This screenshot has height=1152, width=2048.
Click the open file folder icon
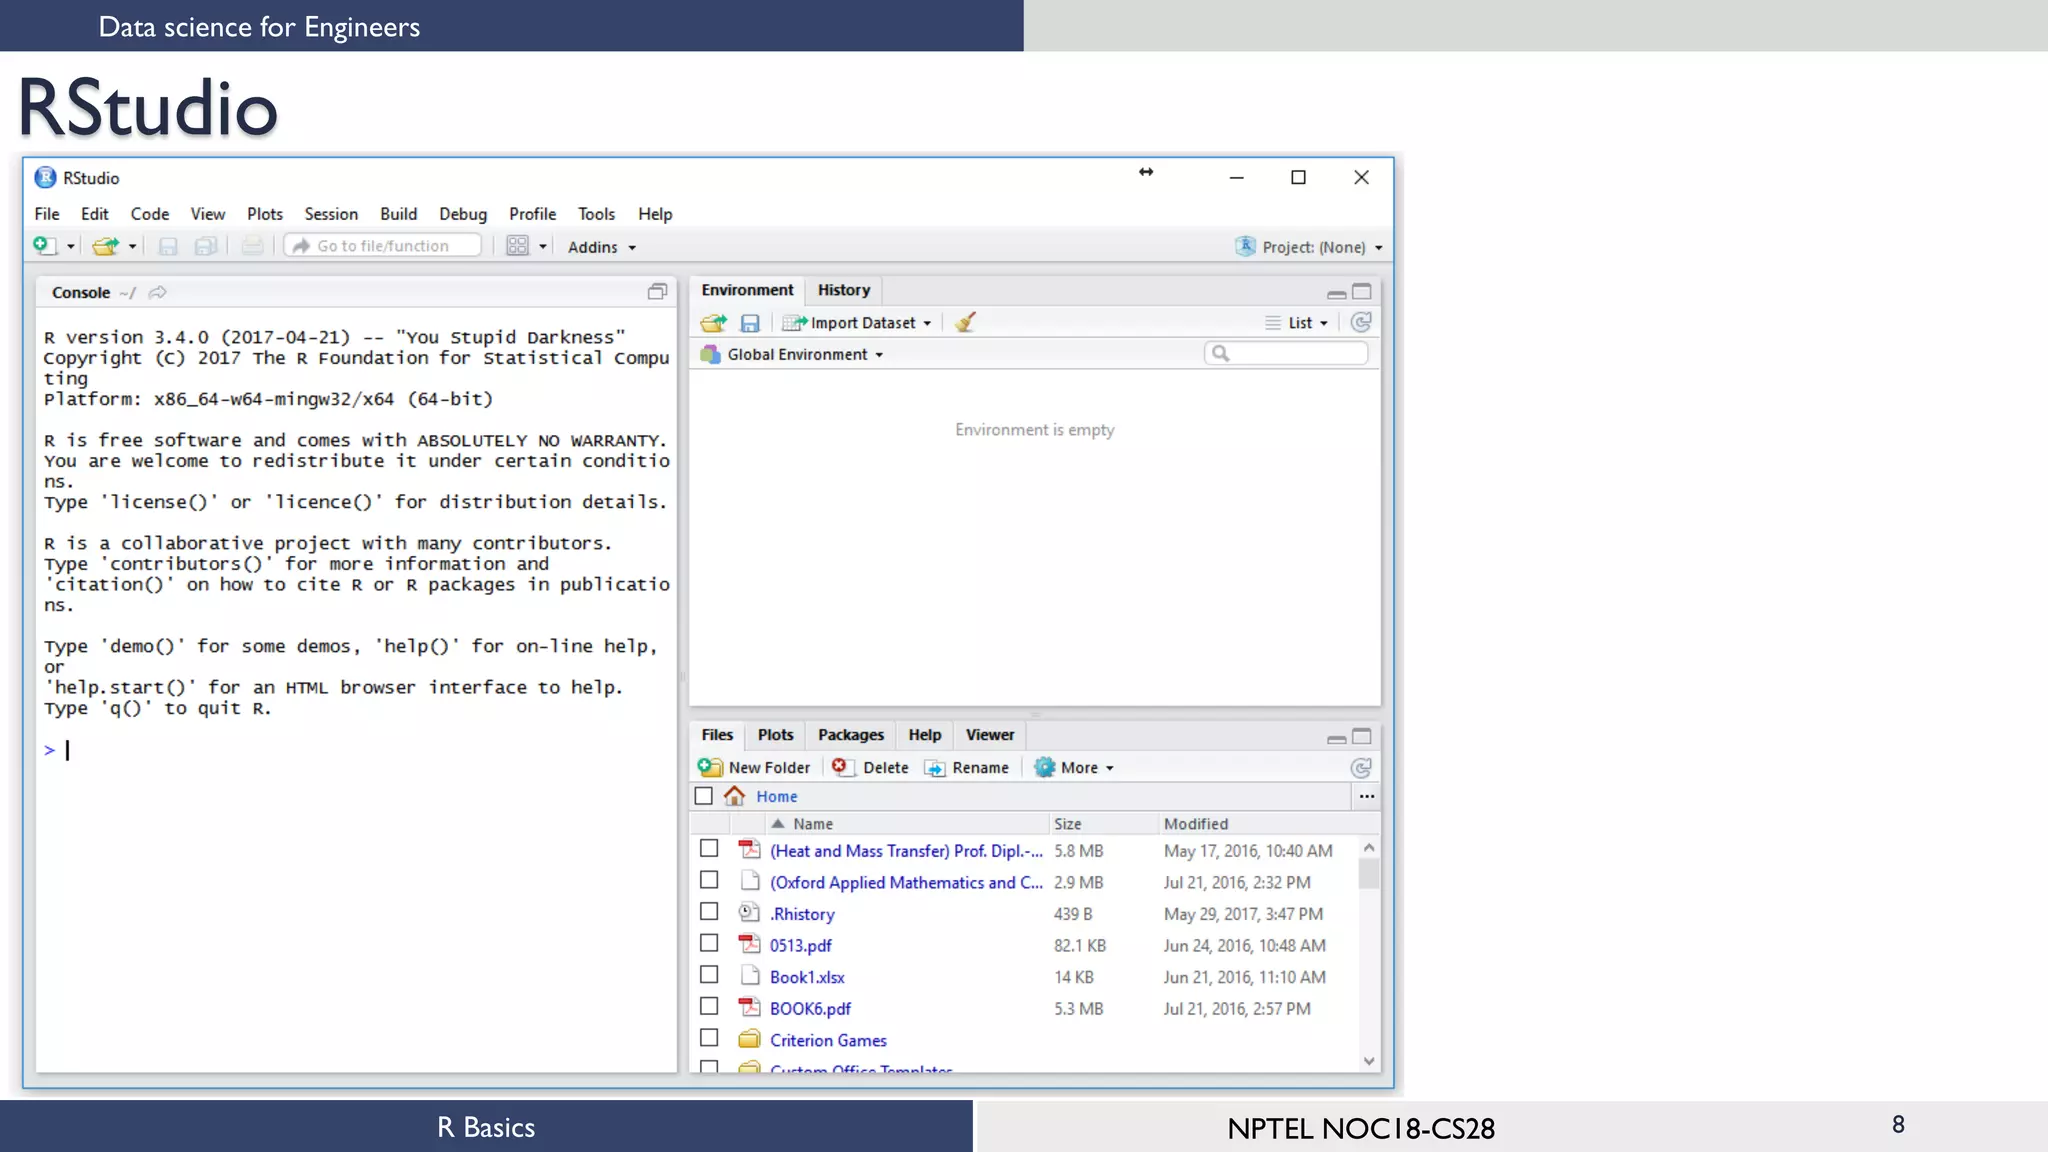coord(105,246)
